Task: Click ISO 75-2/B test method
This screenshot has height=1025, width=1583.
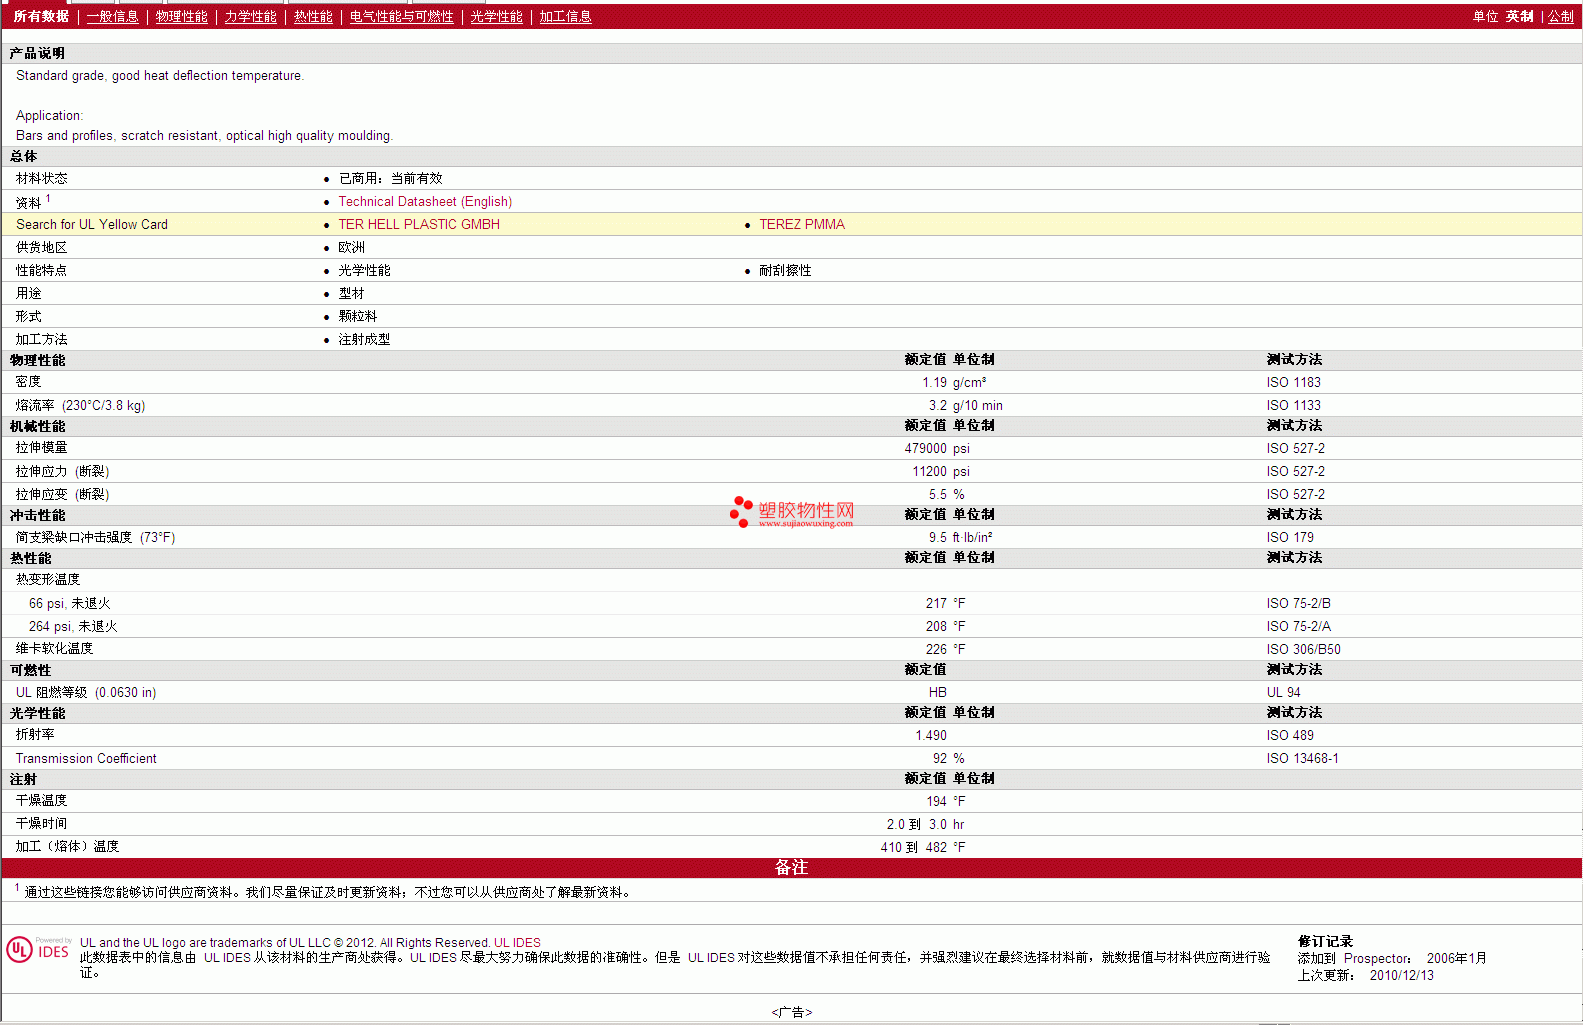Action: click(1298, 603)
